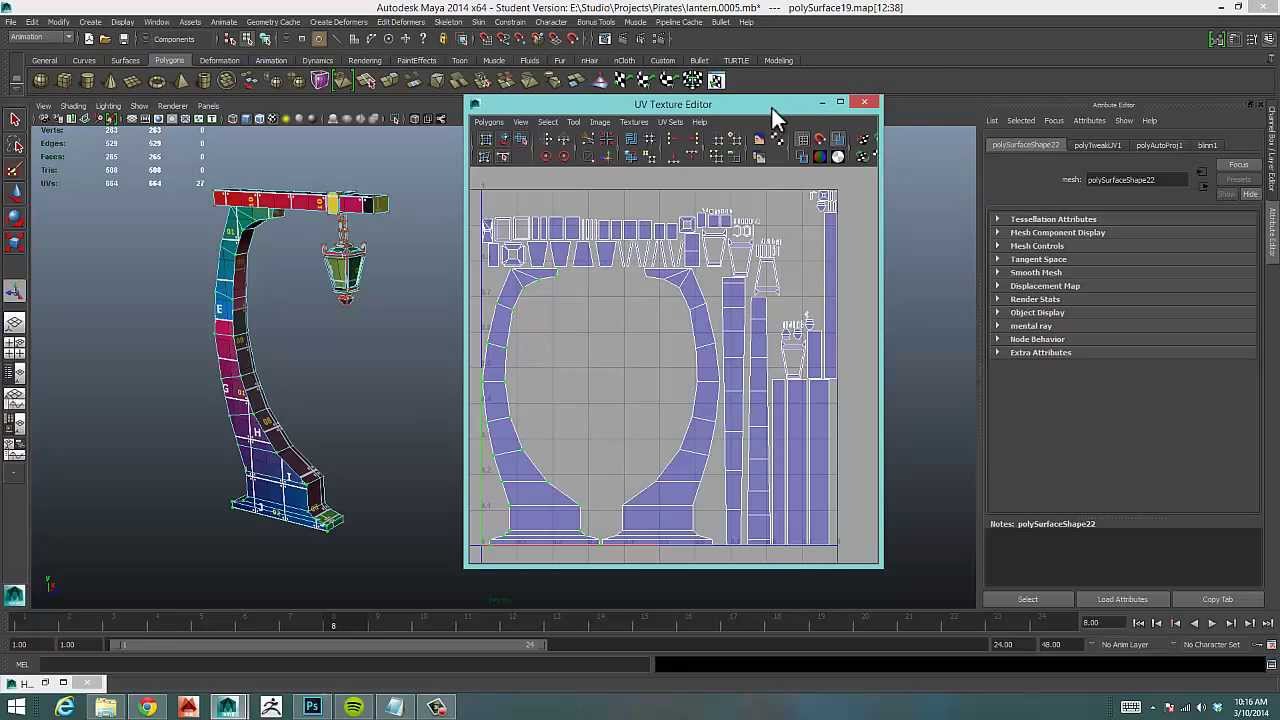Click the Lasso tool in toolbox
The image size is (1280, 720).
(14, 145)
